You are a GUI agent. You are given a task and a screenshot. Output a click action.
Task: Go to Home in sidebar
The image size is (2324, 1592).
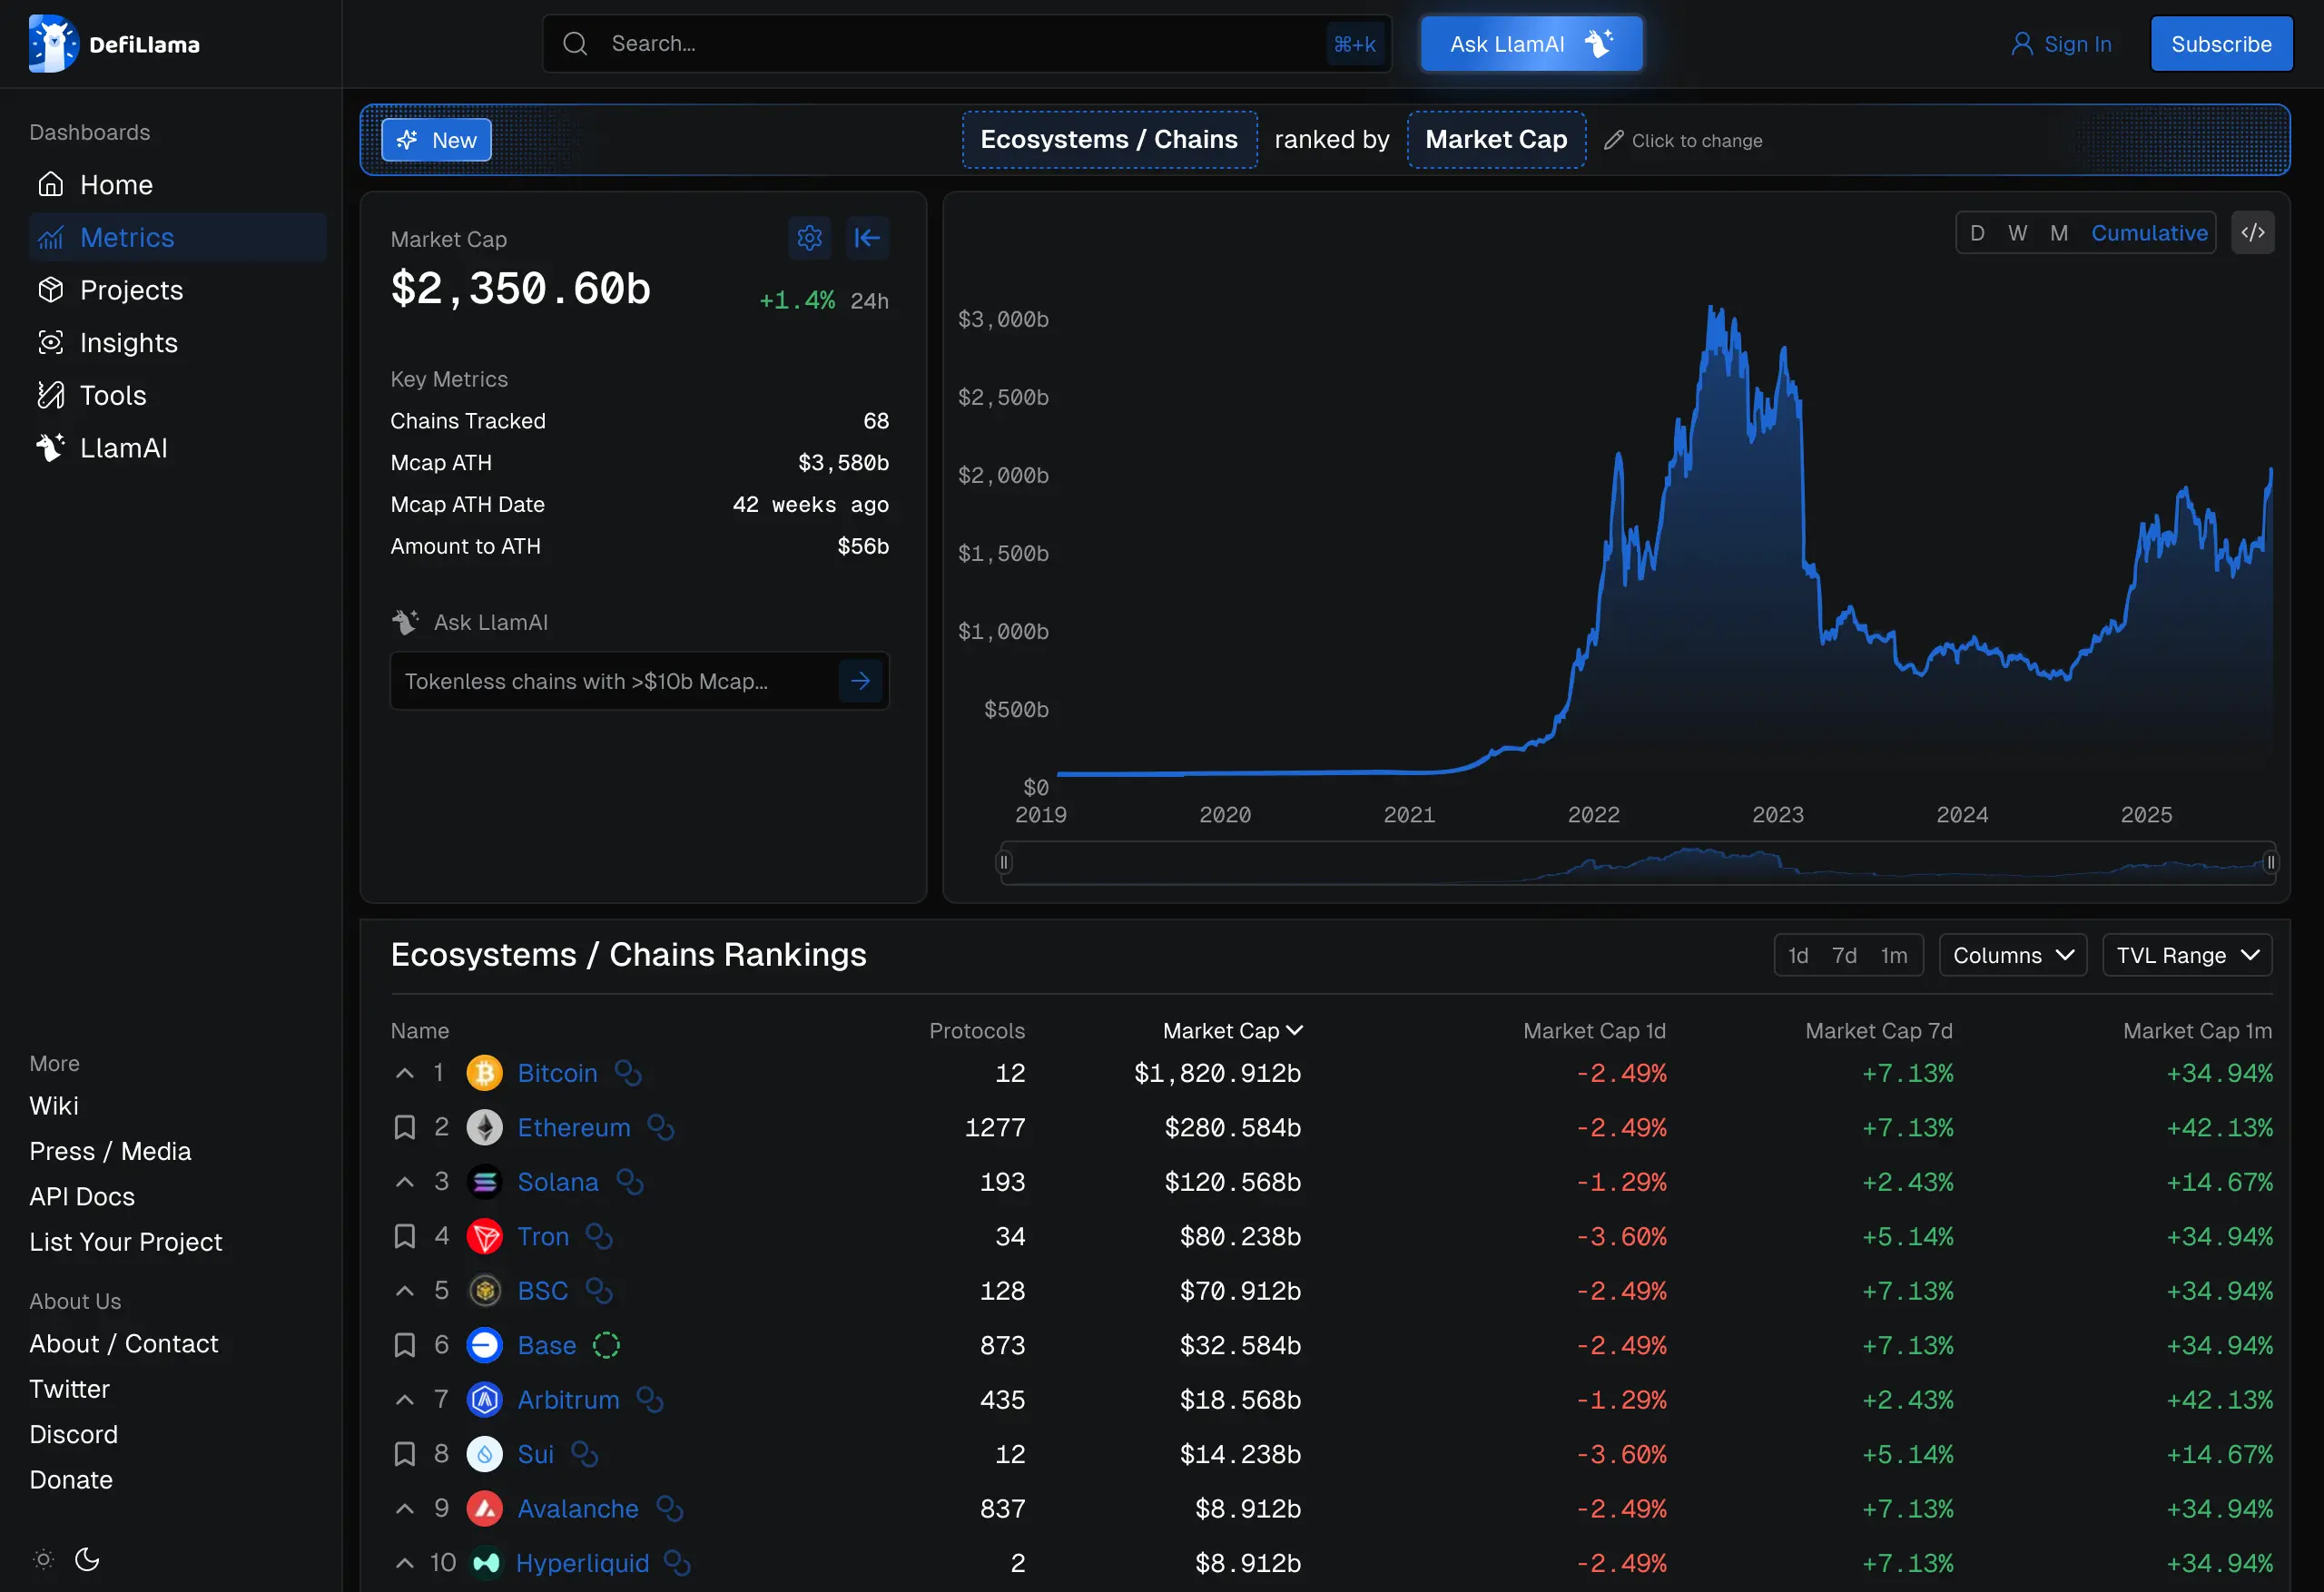tap(177, 185)
